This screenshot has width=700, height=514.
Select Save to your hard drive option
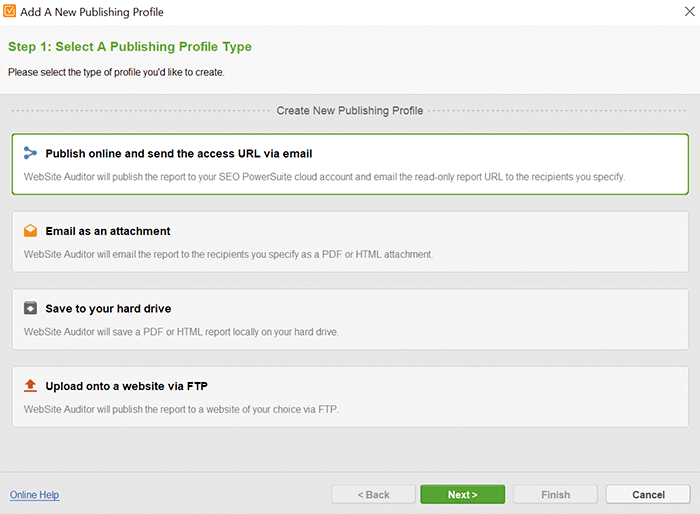[350, 319]
